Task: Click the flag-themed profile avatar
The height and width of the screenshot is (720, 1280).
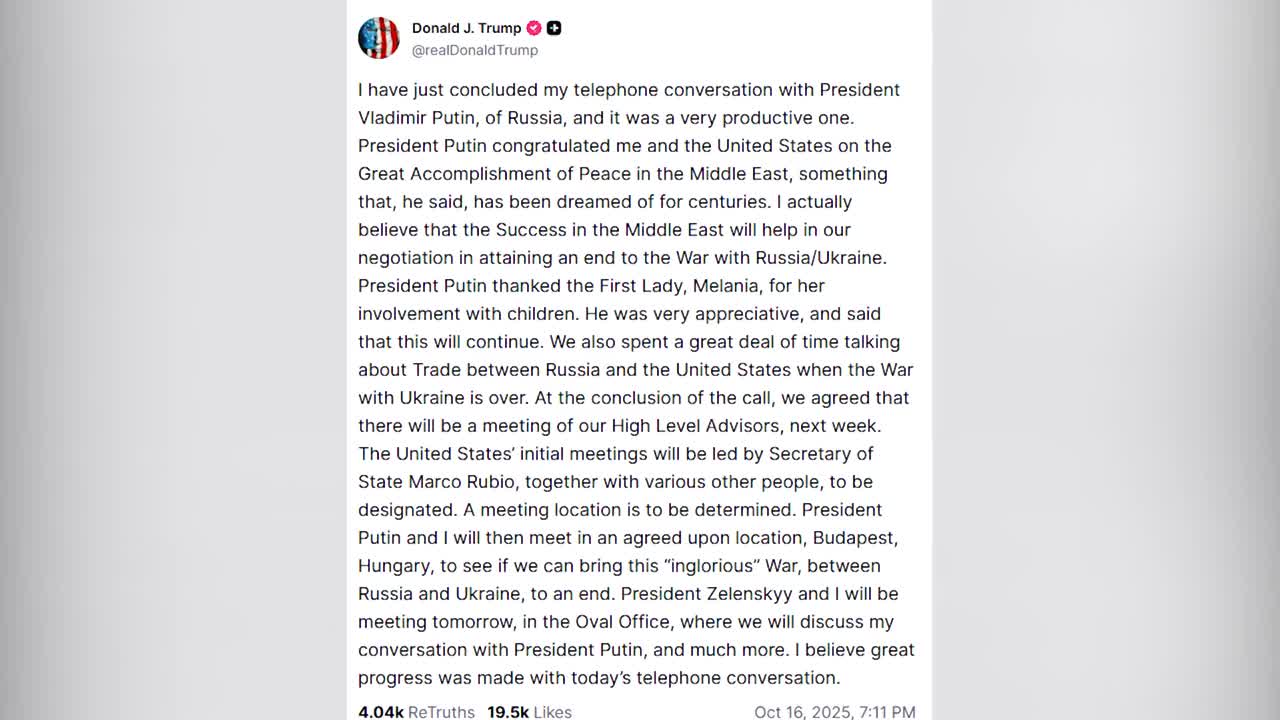Action: click(x=379, y=38)
